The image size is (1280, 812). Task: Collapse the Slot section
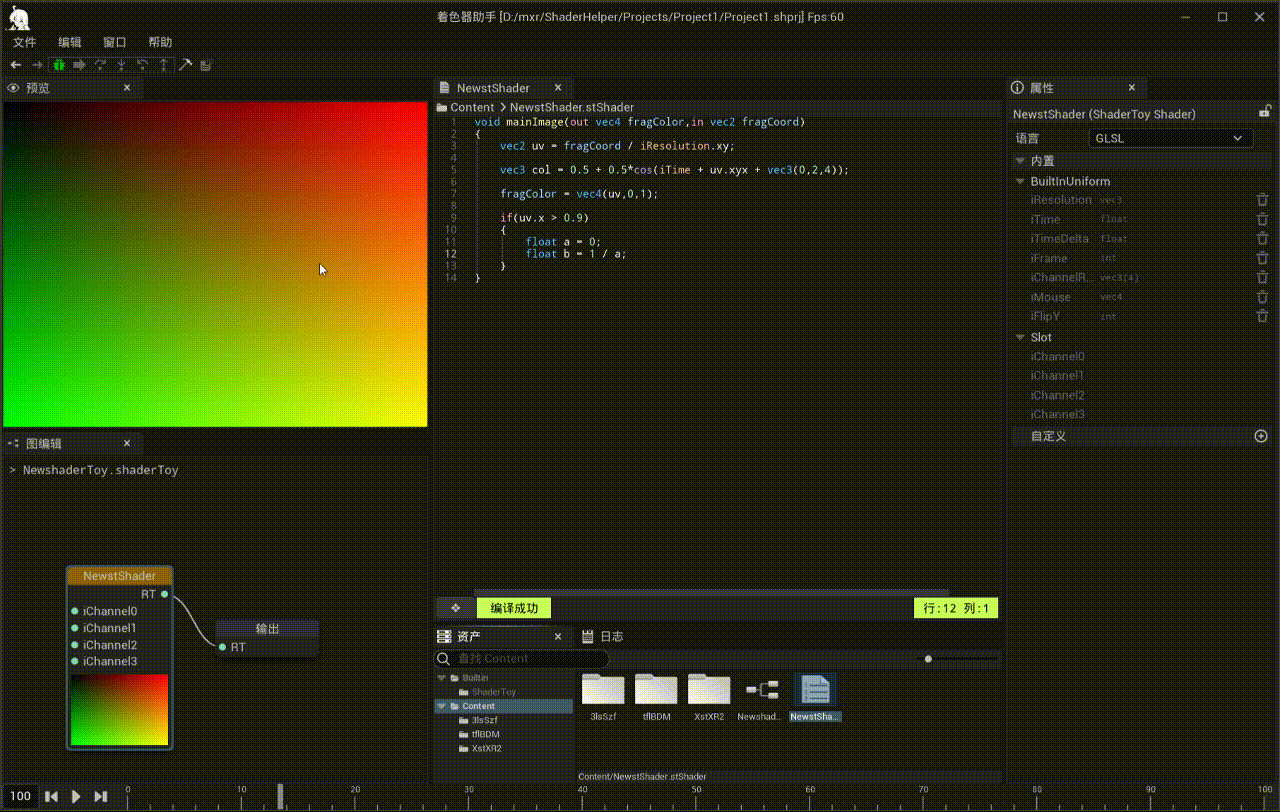(x=1020, y=337)
